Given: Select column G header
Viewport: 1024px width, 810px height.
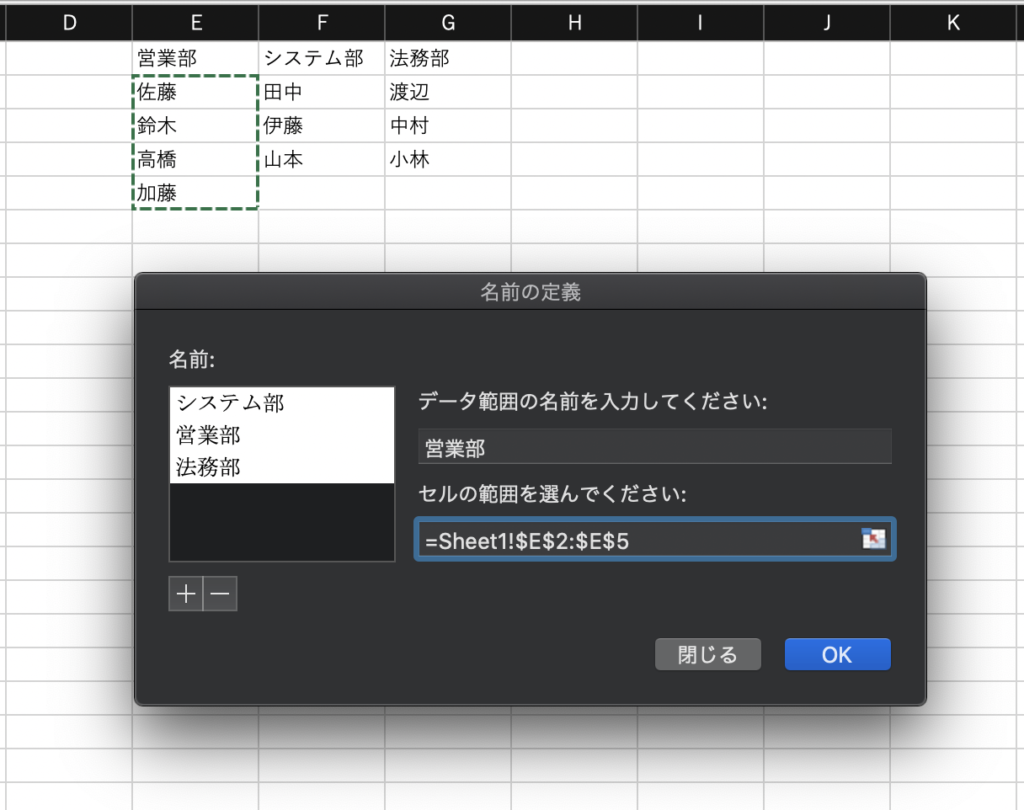Looking at the screenshot, I should tap(448, 23).
